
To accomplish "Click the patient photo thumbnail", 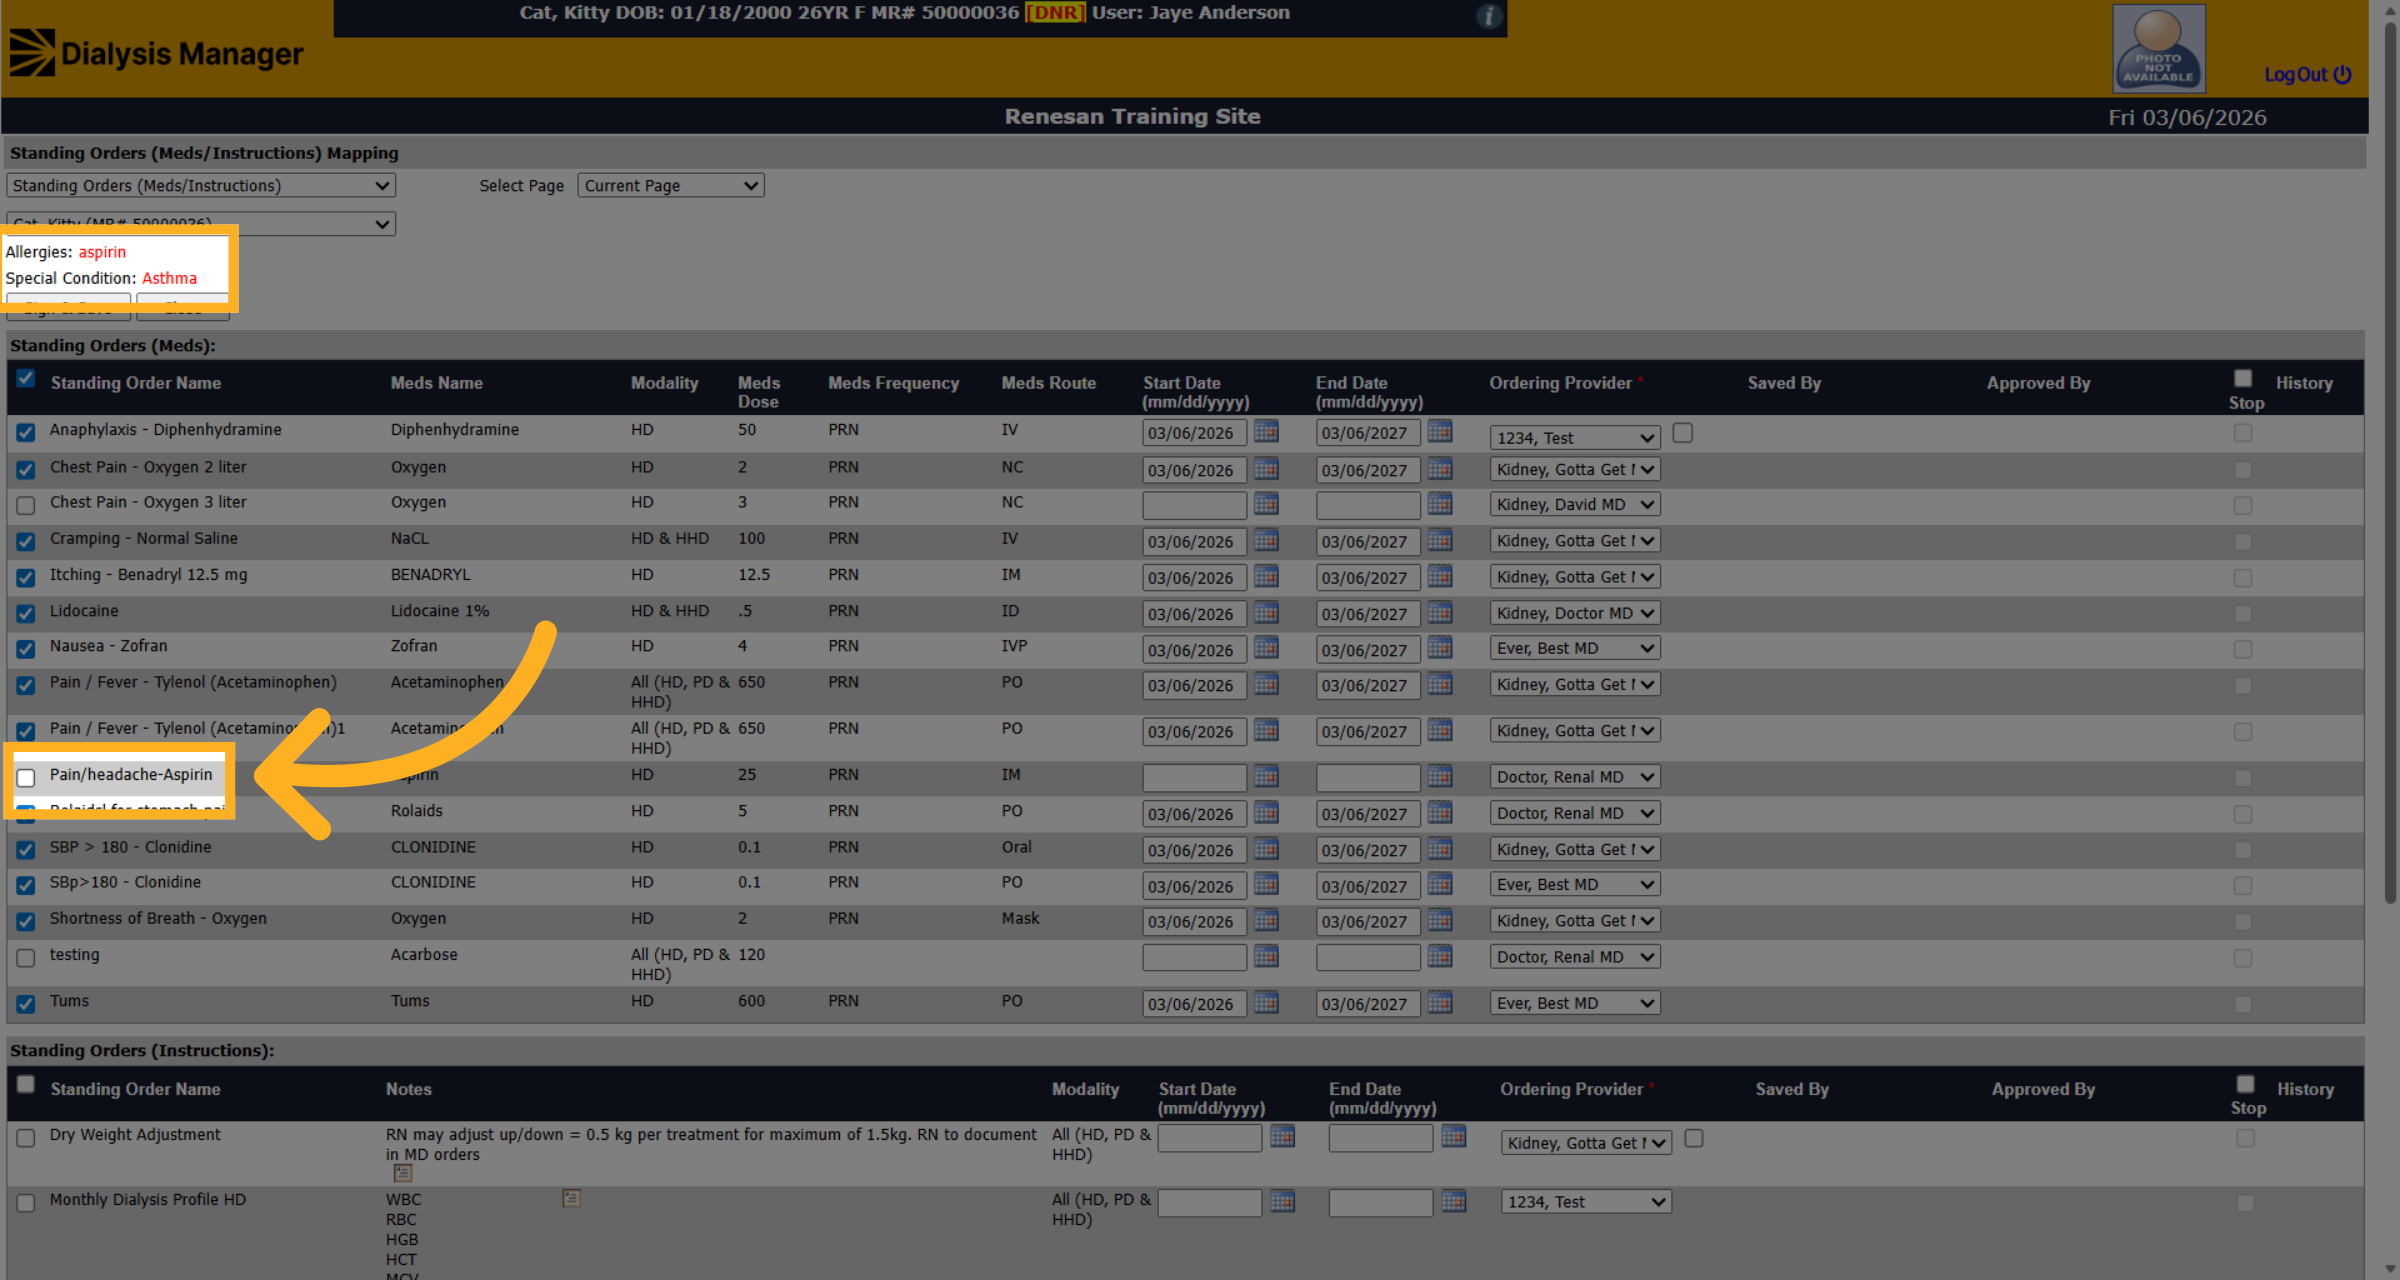I will [2159, 48].
